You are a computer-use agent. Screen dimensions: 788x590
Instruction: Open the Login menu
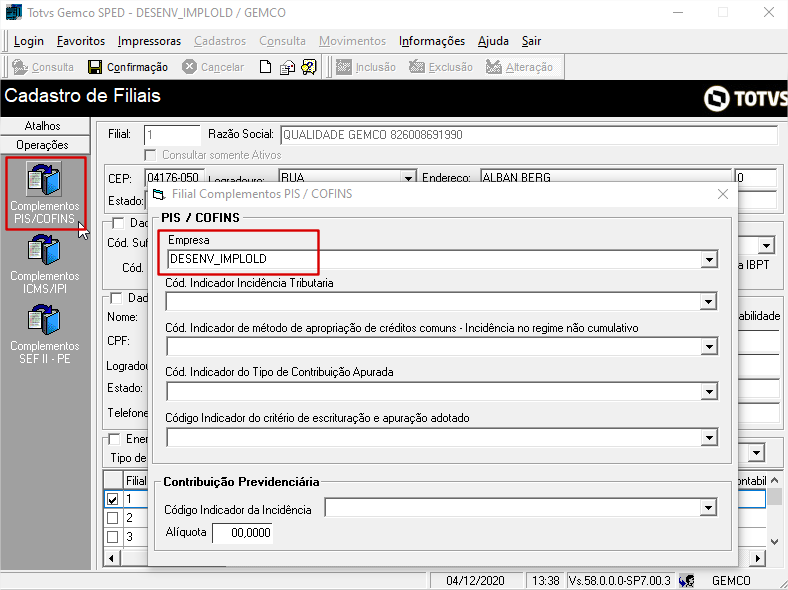pyautogui.click(x=29, y=41)
